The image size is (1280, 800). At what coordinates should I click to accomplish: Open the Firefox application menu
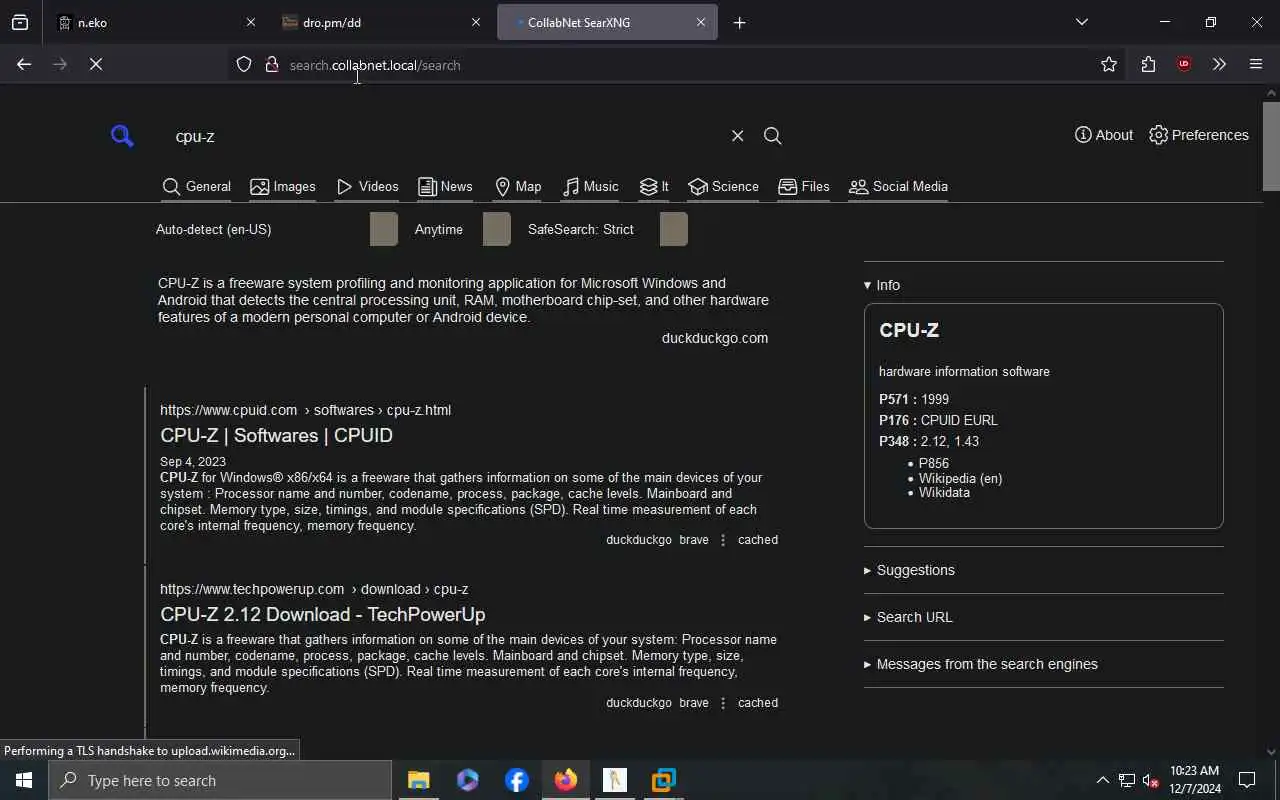[x=1256, y=64]
